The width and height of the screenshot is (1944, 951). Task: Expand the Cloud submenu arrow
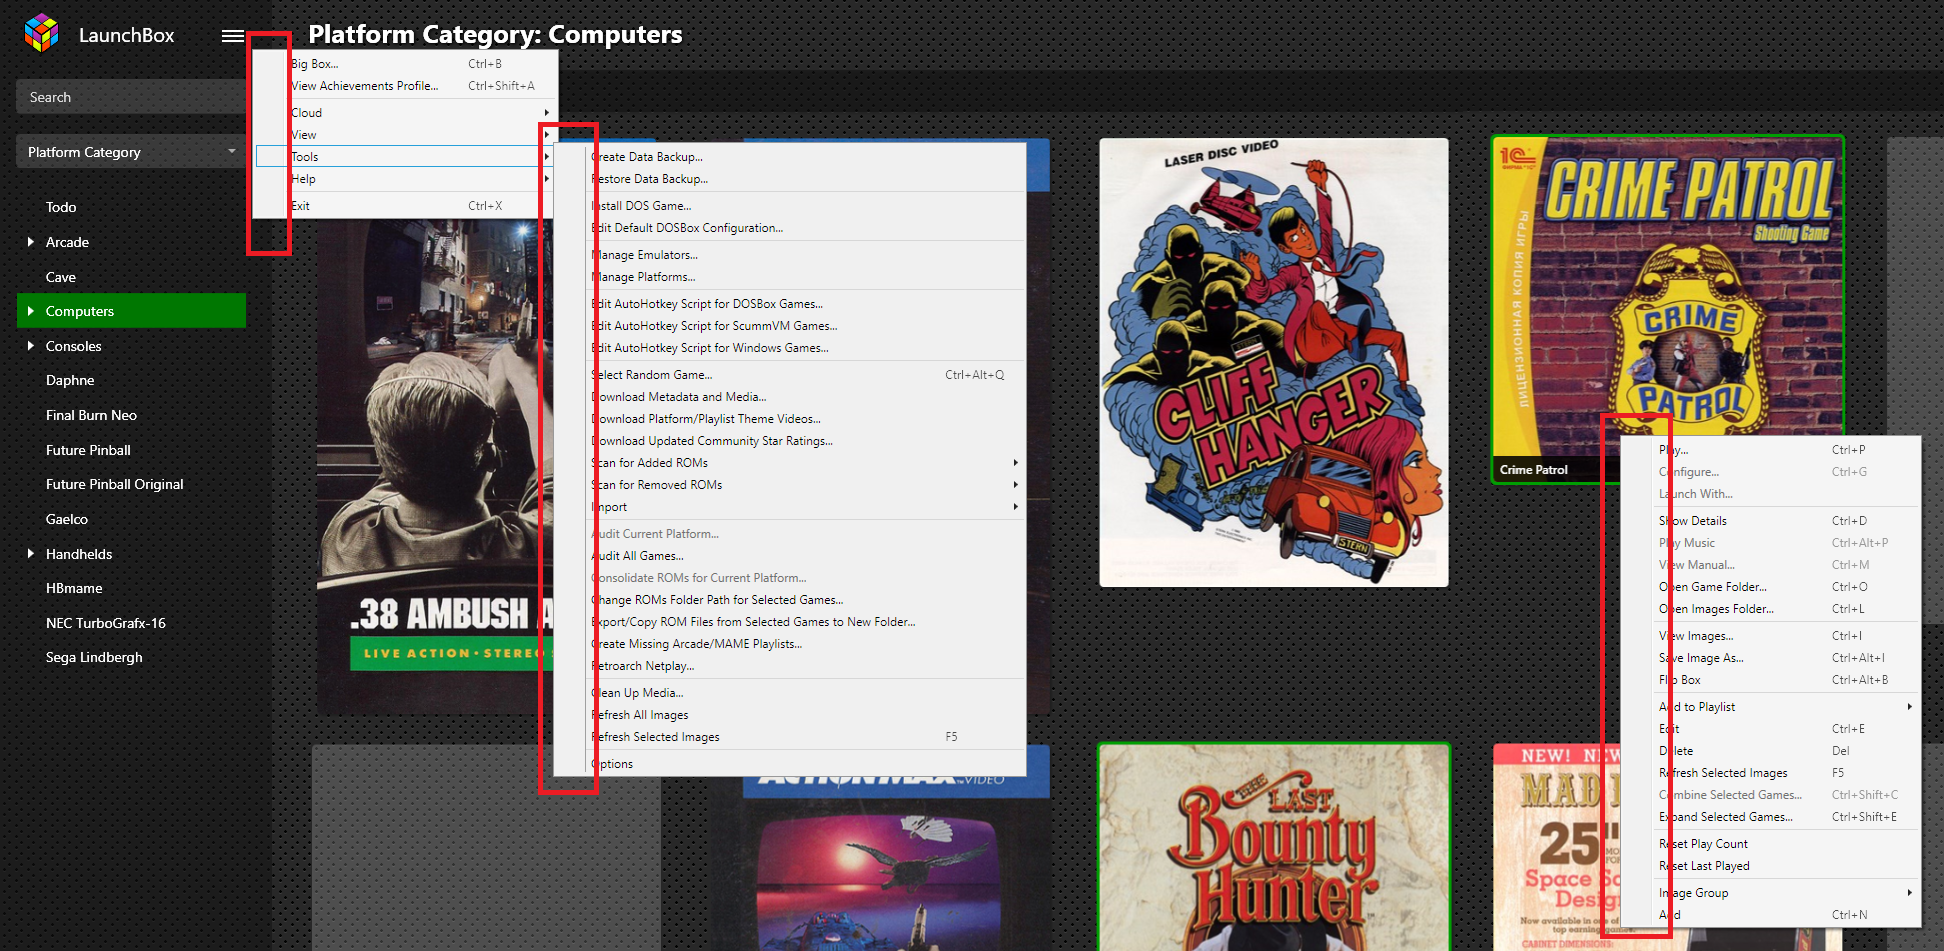pos(547,113)
